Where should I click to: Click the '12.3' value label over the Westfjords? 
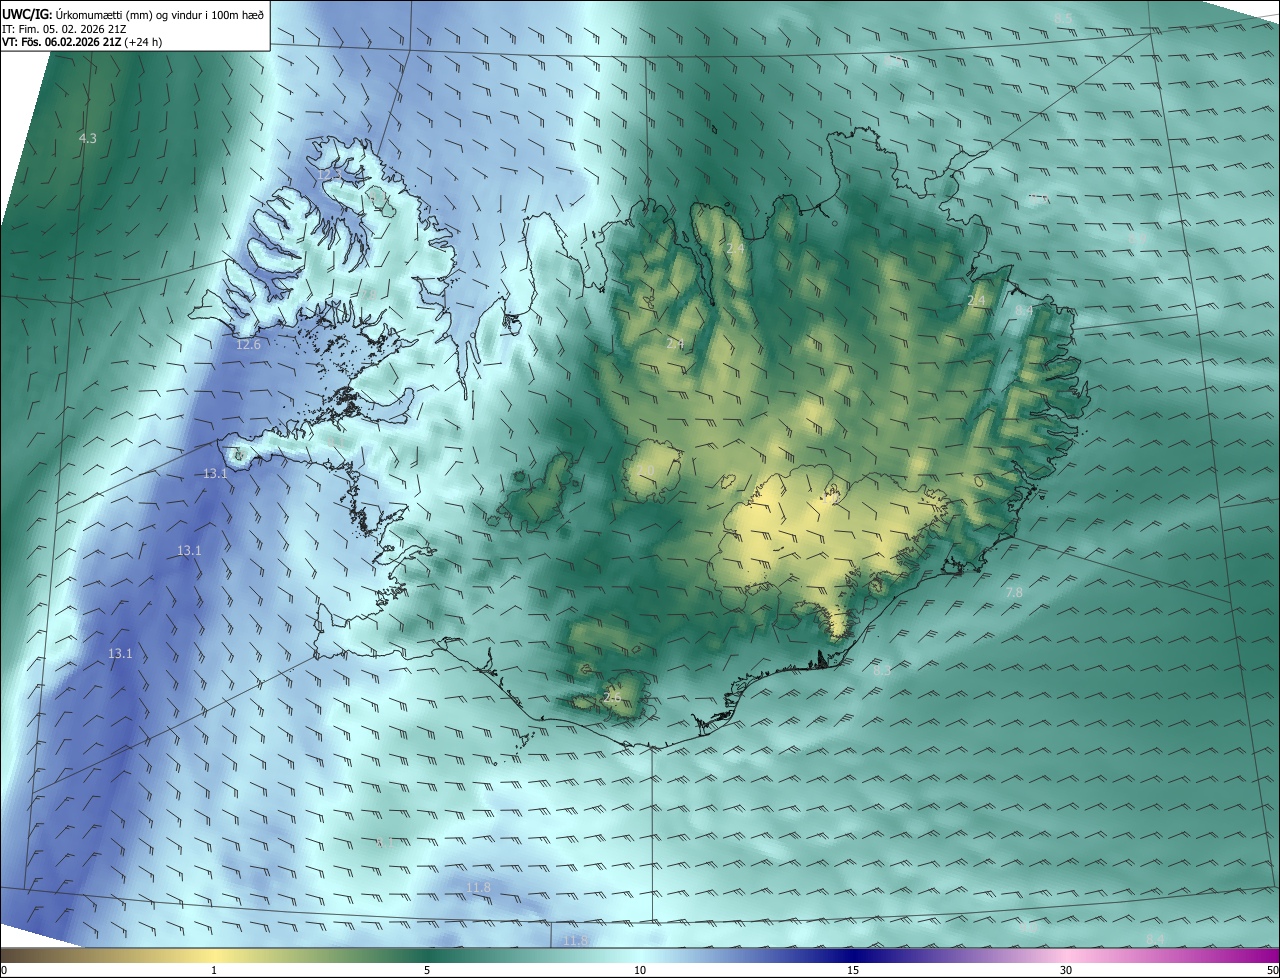329,175
